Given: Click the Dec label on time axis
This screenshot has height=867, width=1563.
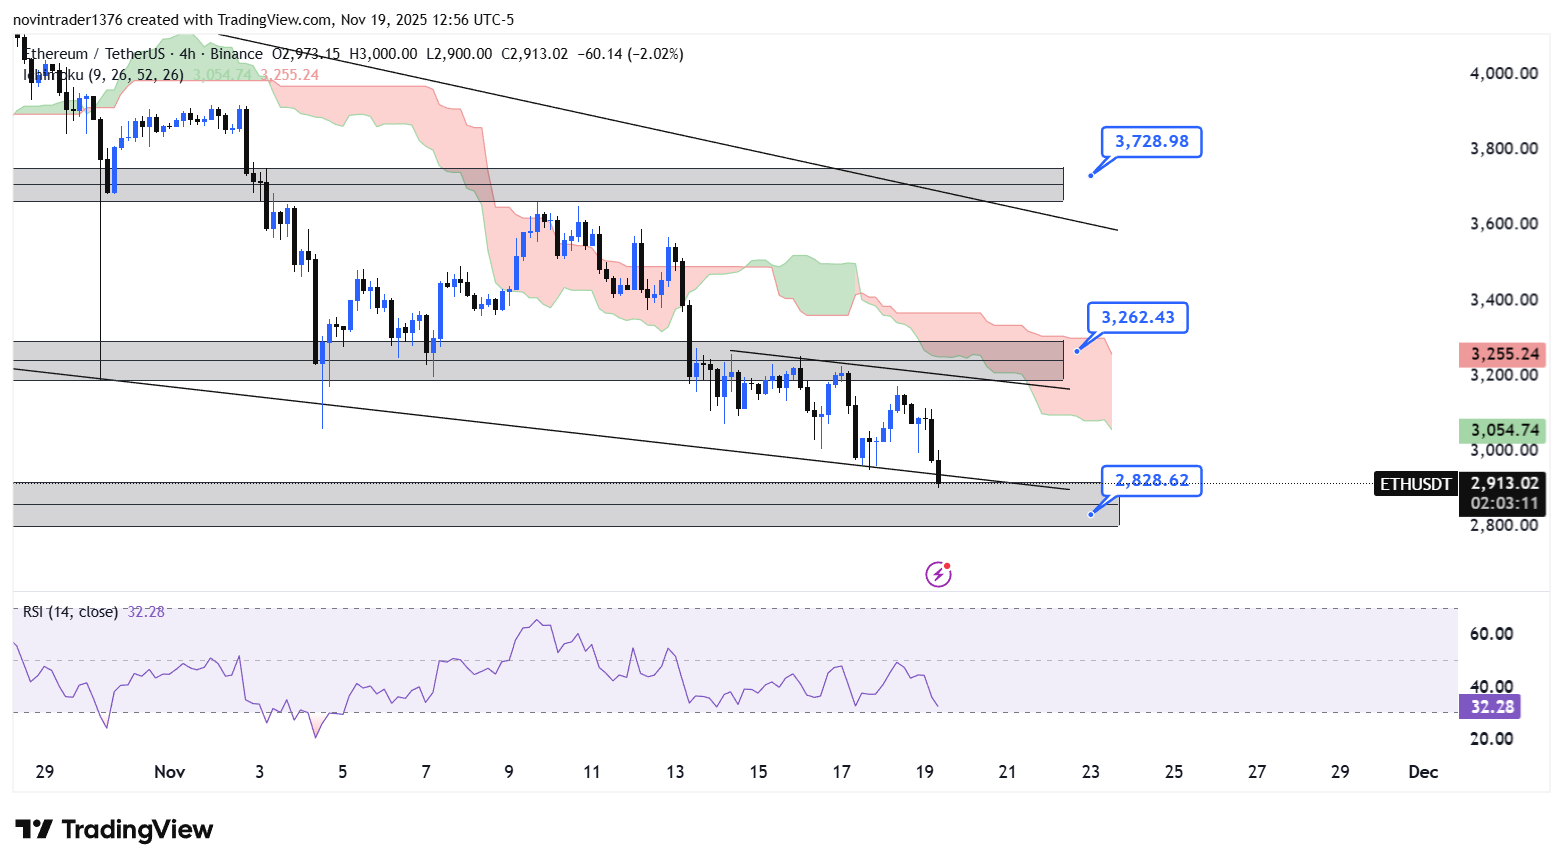Looking at the screenshot, I should pyautogui.click(x=1422, y=772).
